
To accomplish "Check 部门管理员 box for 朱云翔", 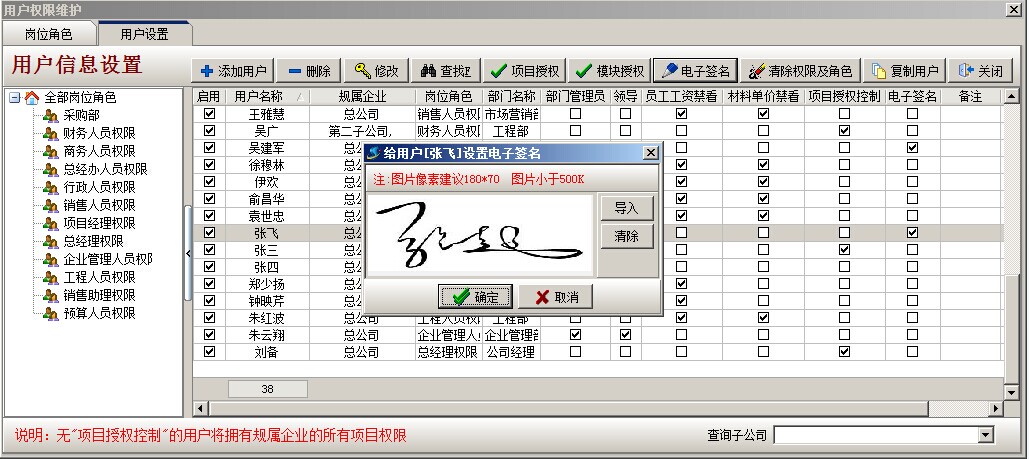I will pyautogui.click(x=575, y=335).
